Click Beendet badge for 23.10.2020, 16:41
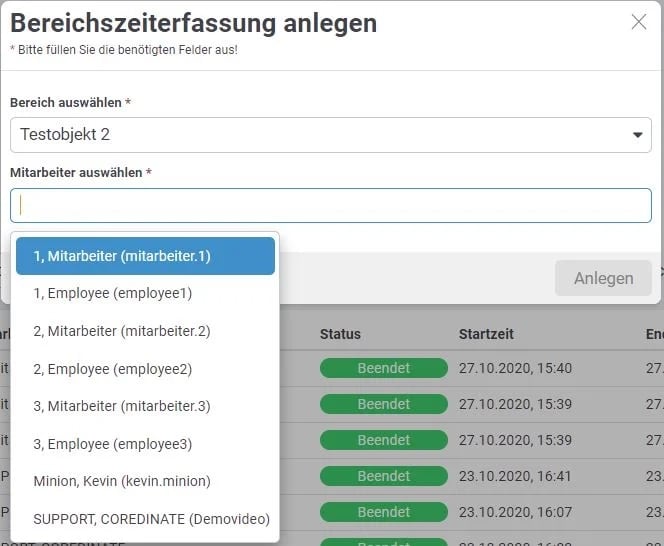The height and width of the screenshot is (546, 664). coord(384,476)
